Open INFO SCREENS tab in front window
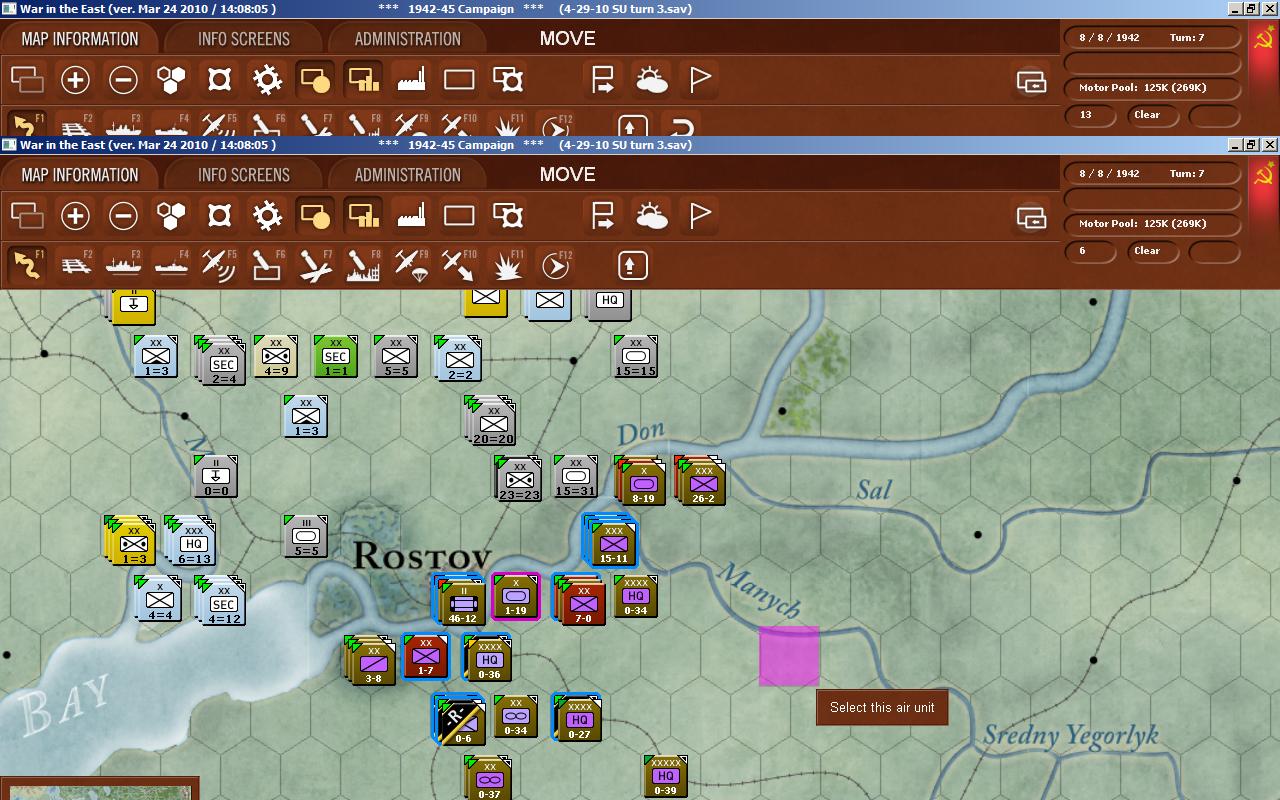The image size is (1280, 800). tap(244, 175)
